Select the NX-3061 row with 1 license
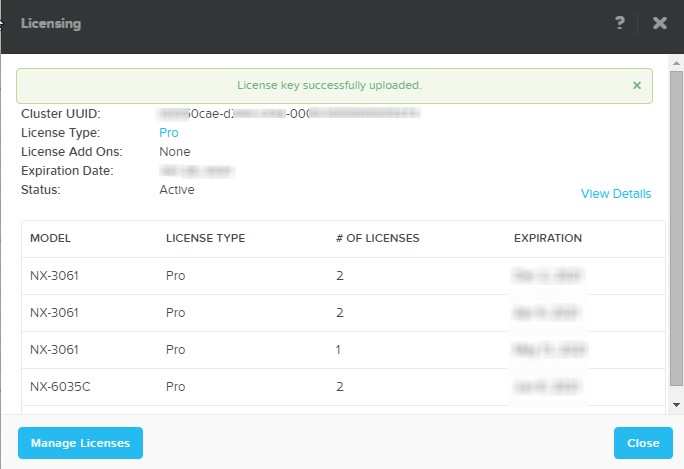The height and width of the screenshot is (469, 684). coord(342,350)
